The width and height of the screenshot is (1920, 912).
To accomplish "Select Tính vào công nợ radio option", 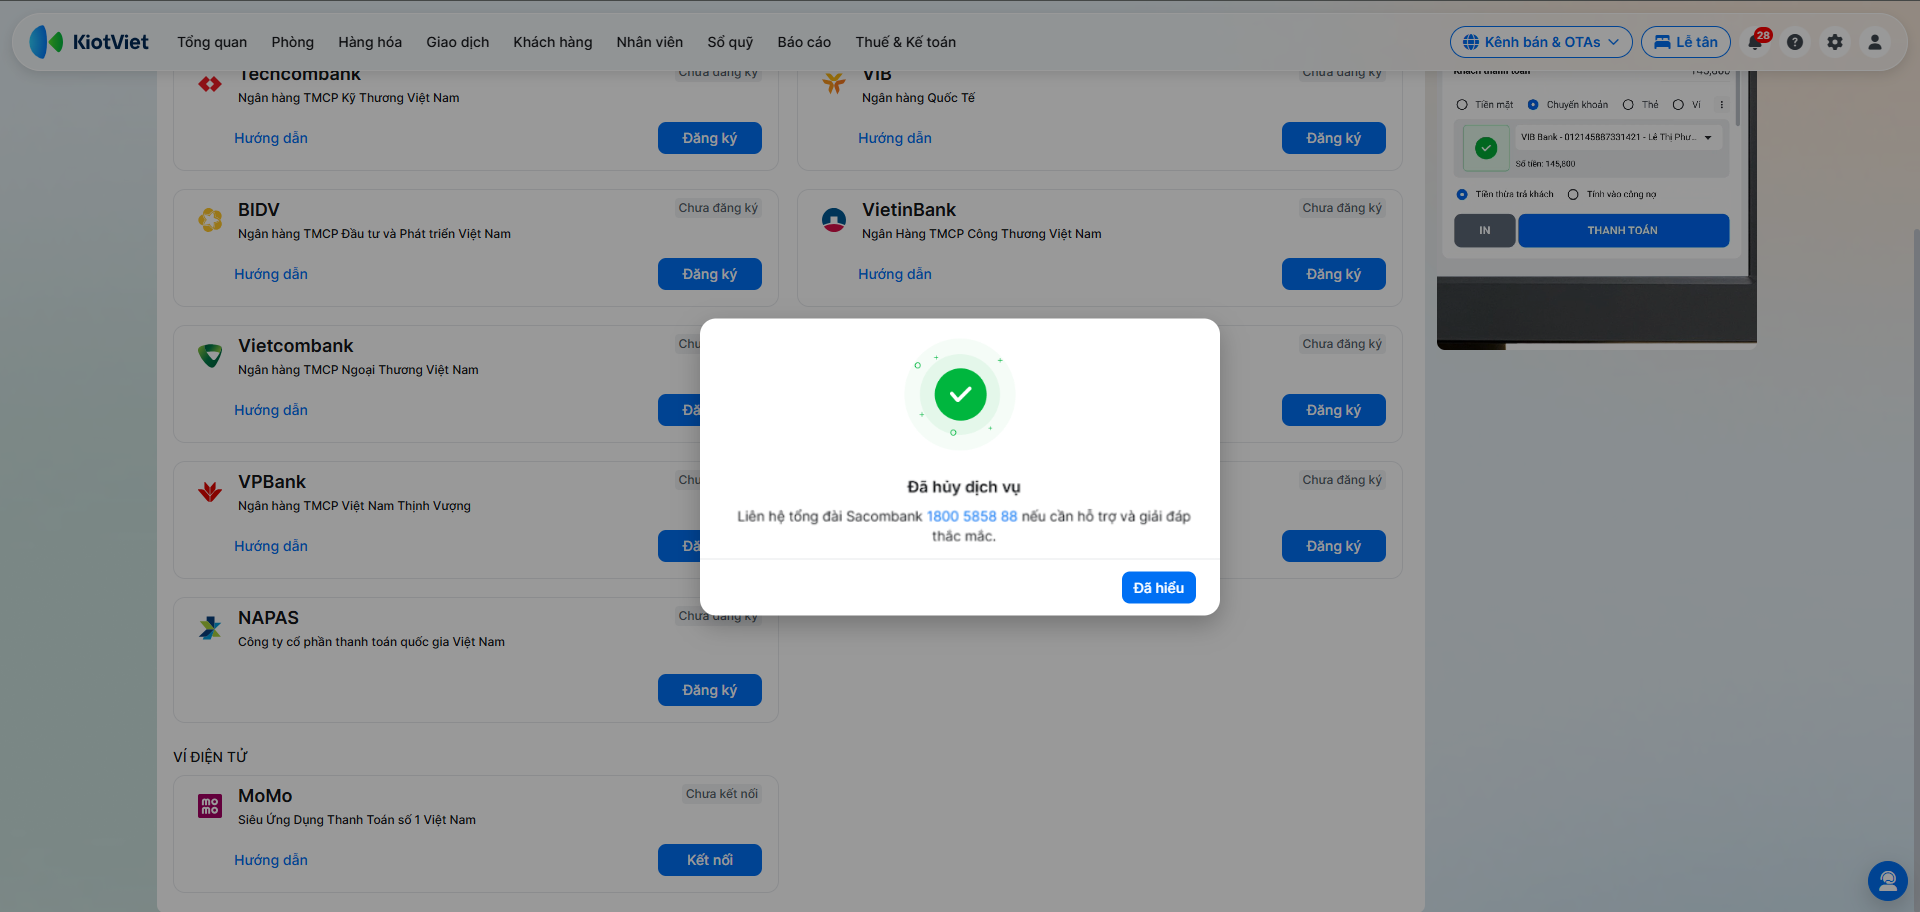I will pyautogui.click(x=1573, y=195).
